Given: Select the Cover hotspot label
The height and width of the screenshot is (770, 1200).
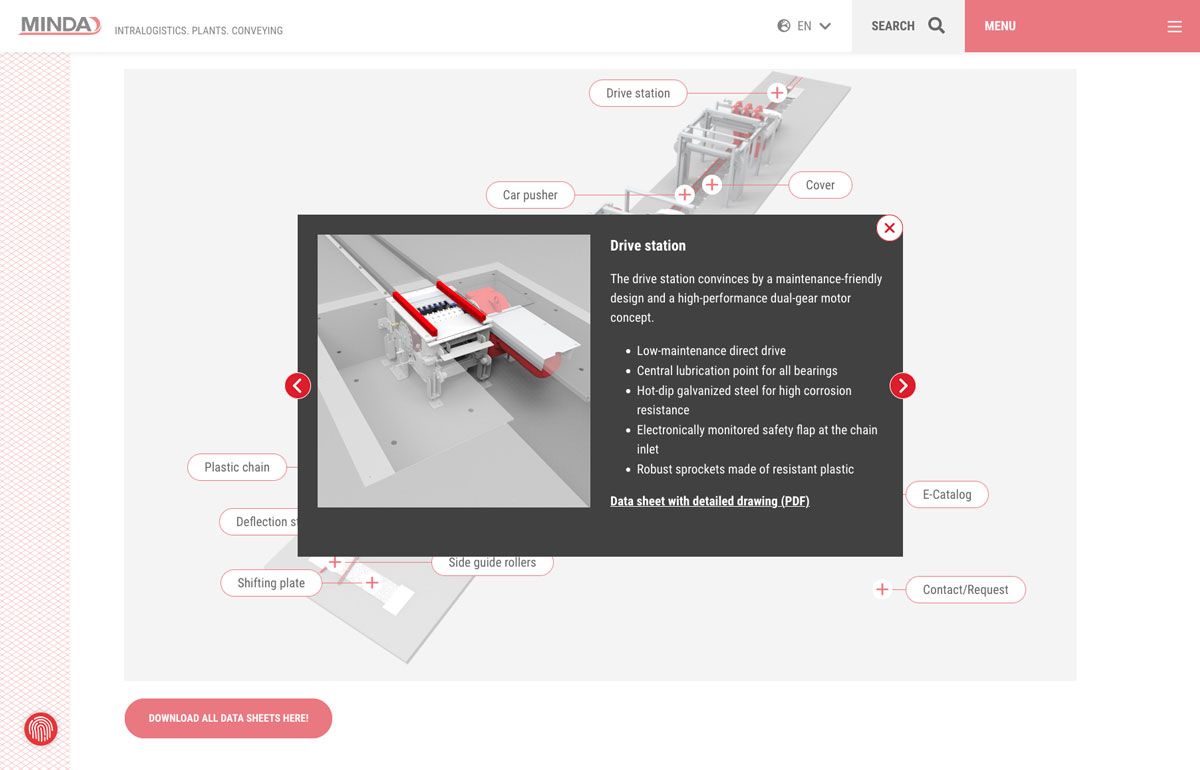Looking at the screenshot, I should [x=820, y=185].
